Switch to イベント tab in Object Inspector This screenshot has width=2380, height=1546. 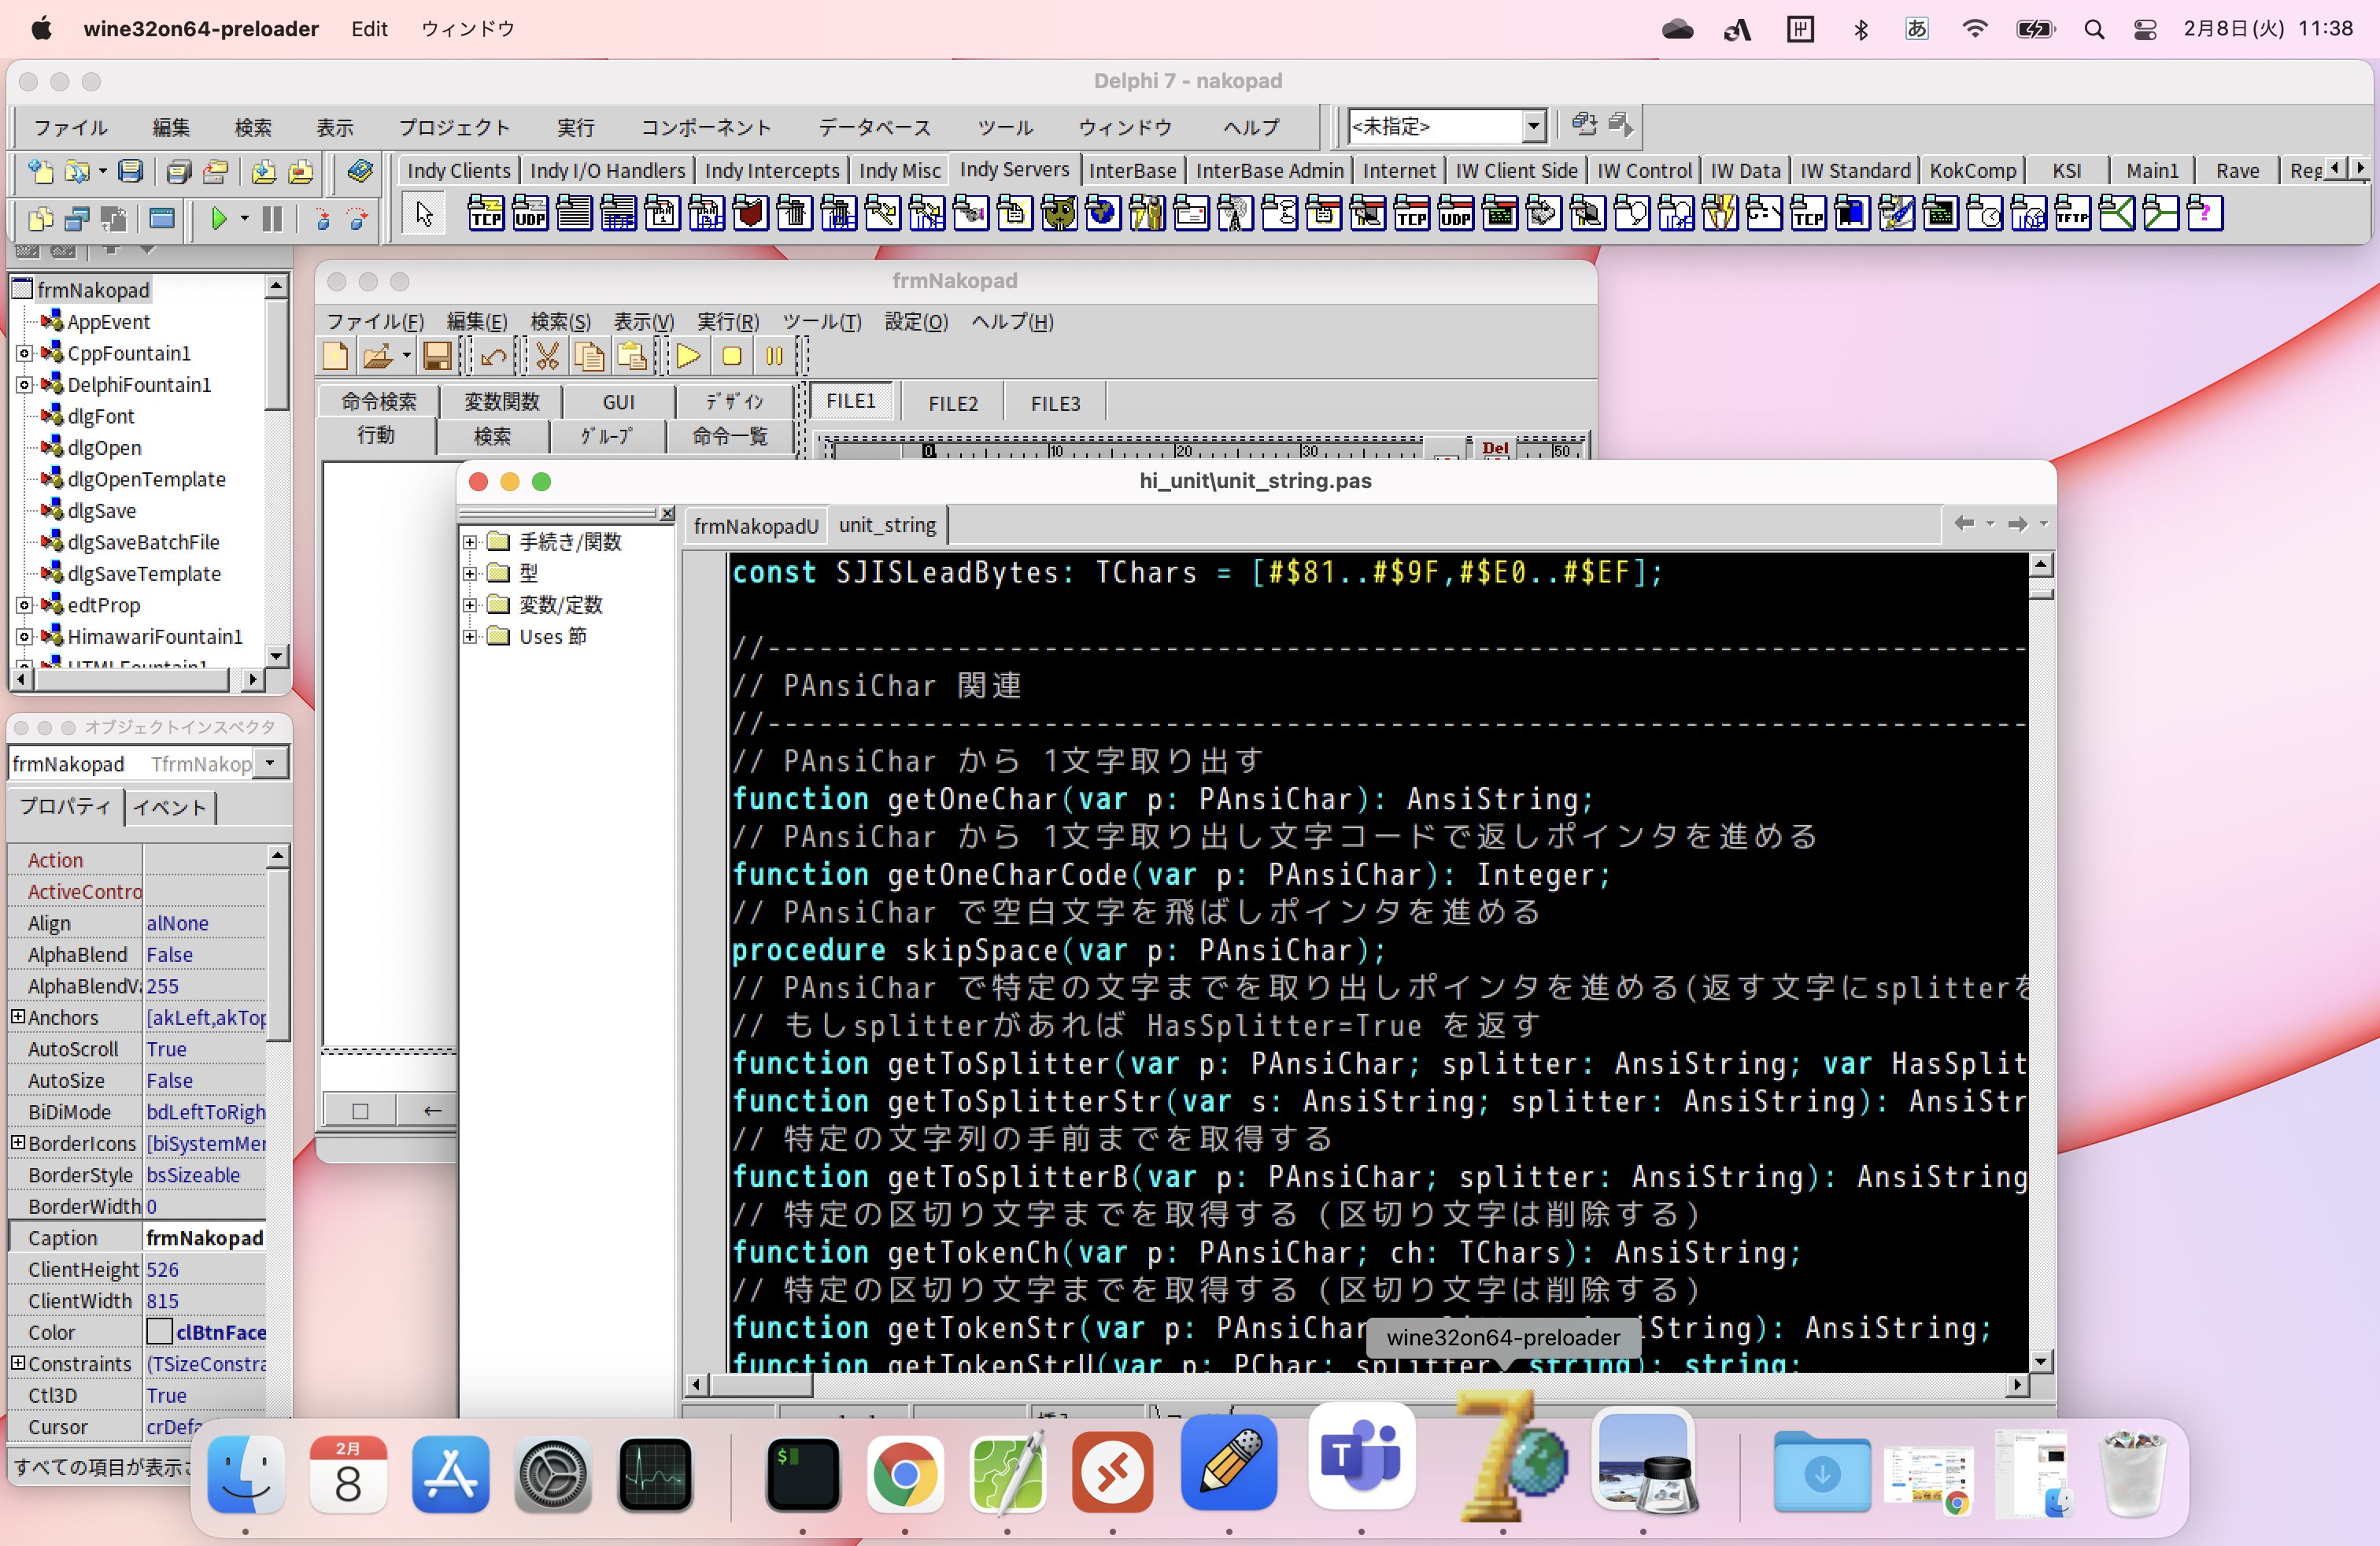pos(169,807)
